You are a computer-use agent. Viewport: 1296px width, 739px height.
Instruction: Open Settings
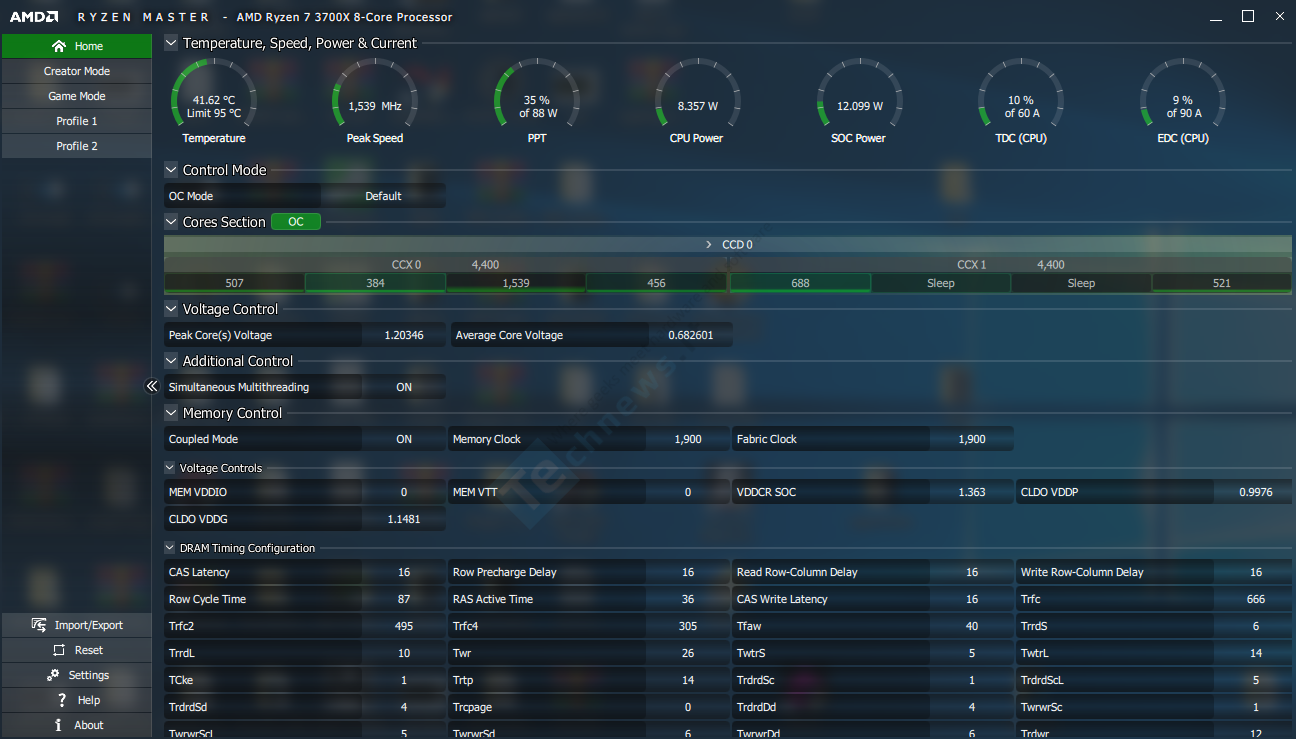[x=76, y=675]
